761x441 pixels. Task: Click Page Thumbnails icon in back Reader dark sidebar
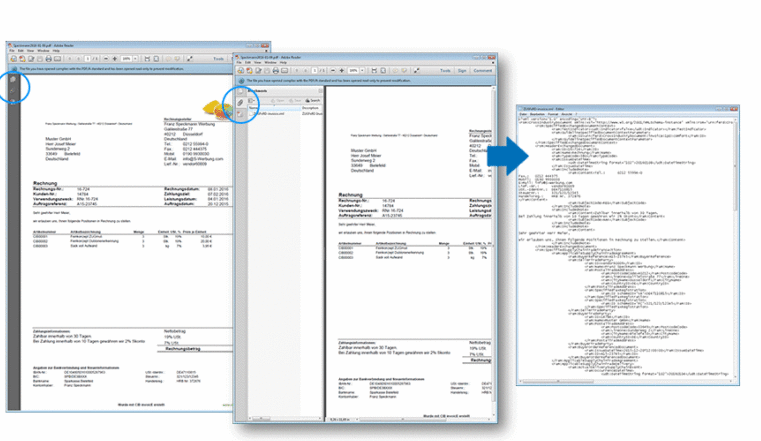coord(13,80)
